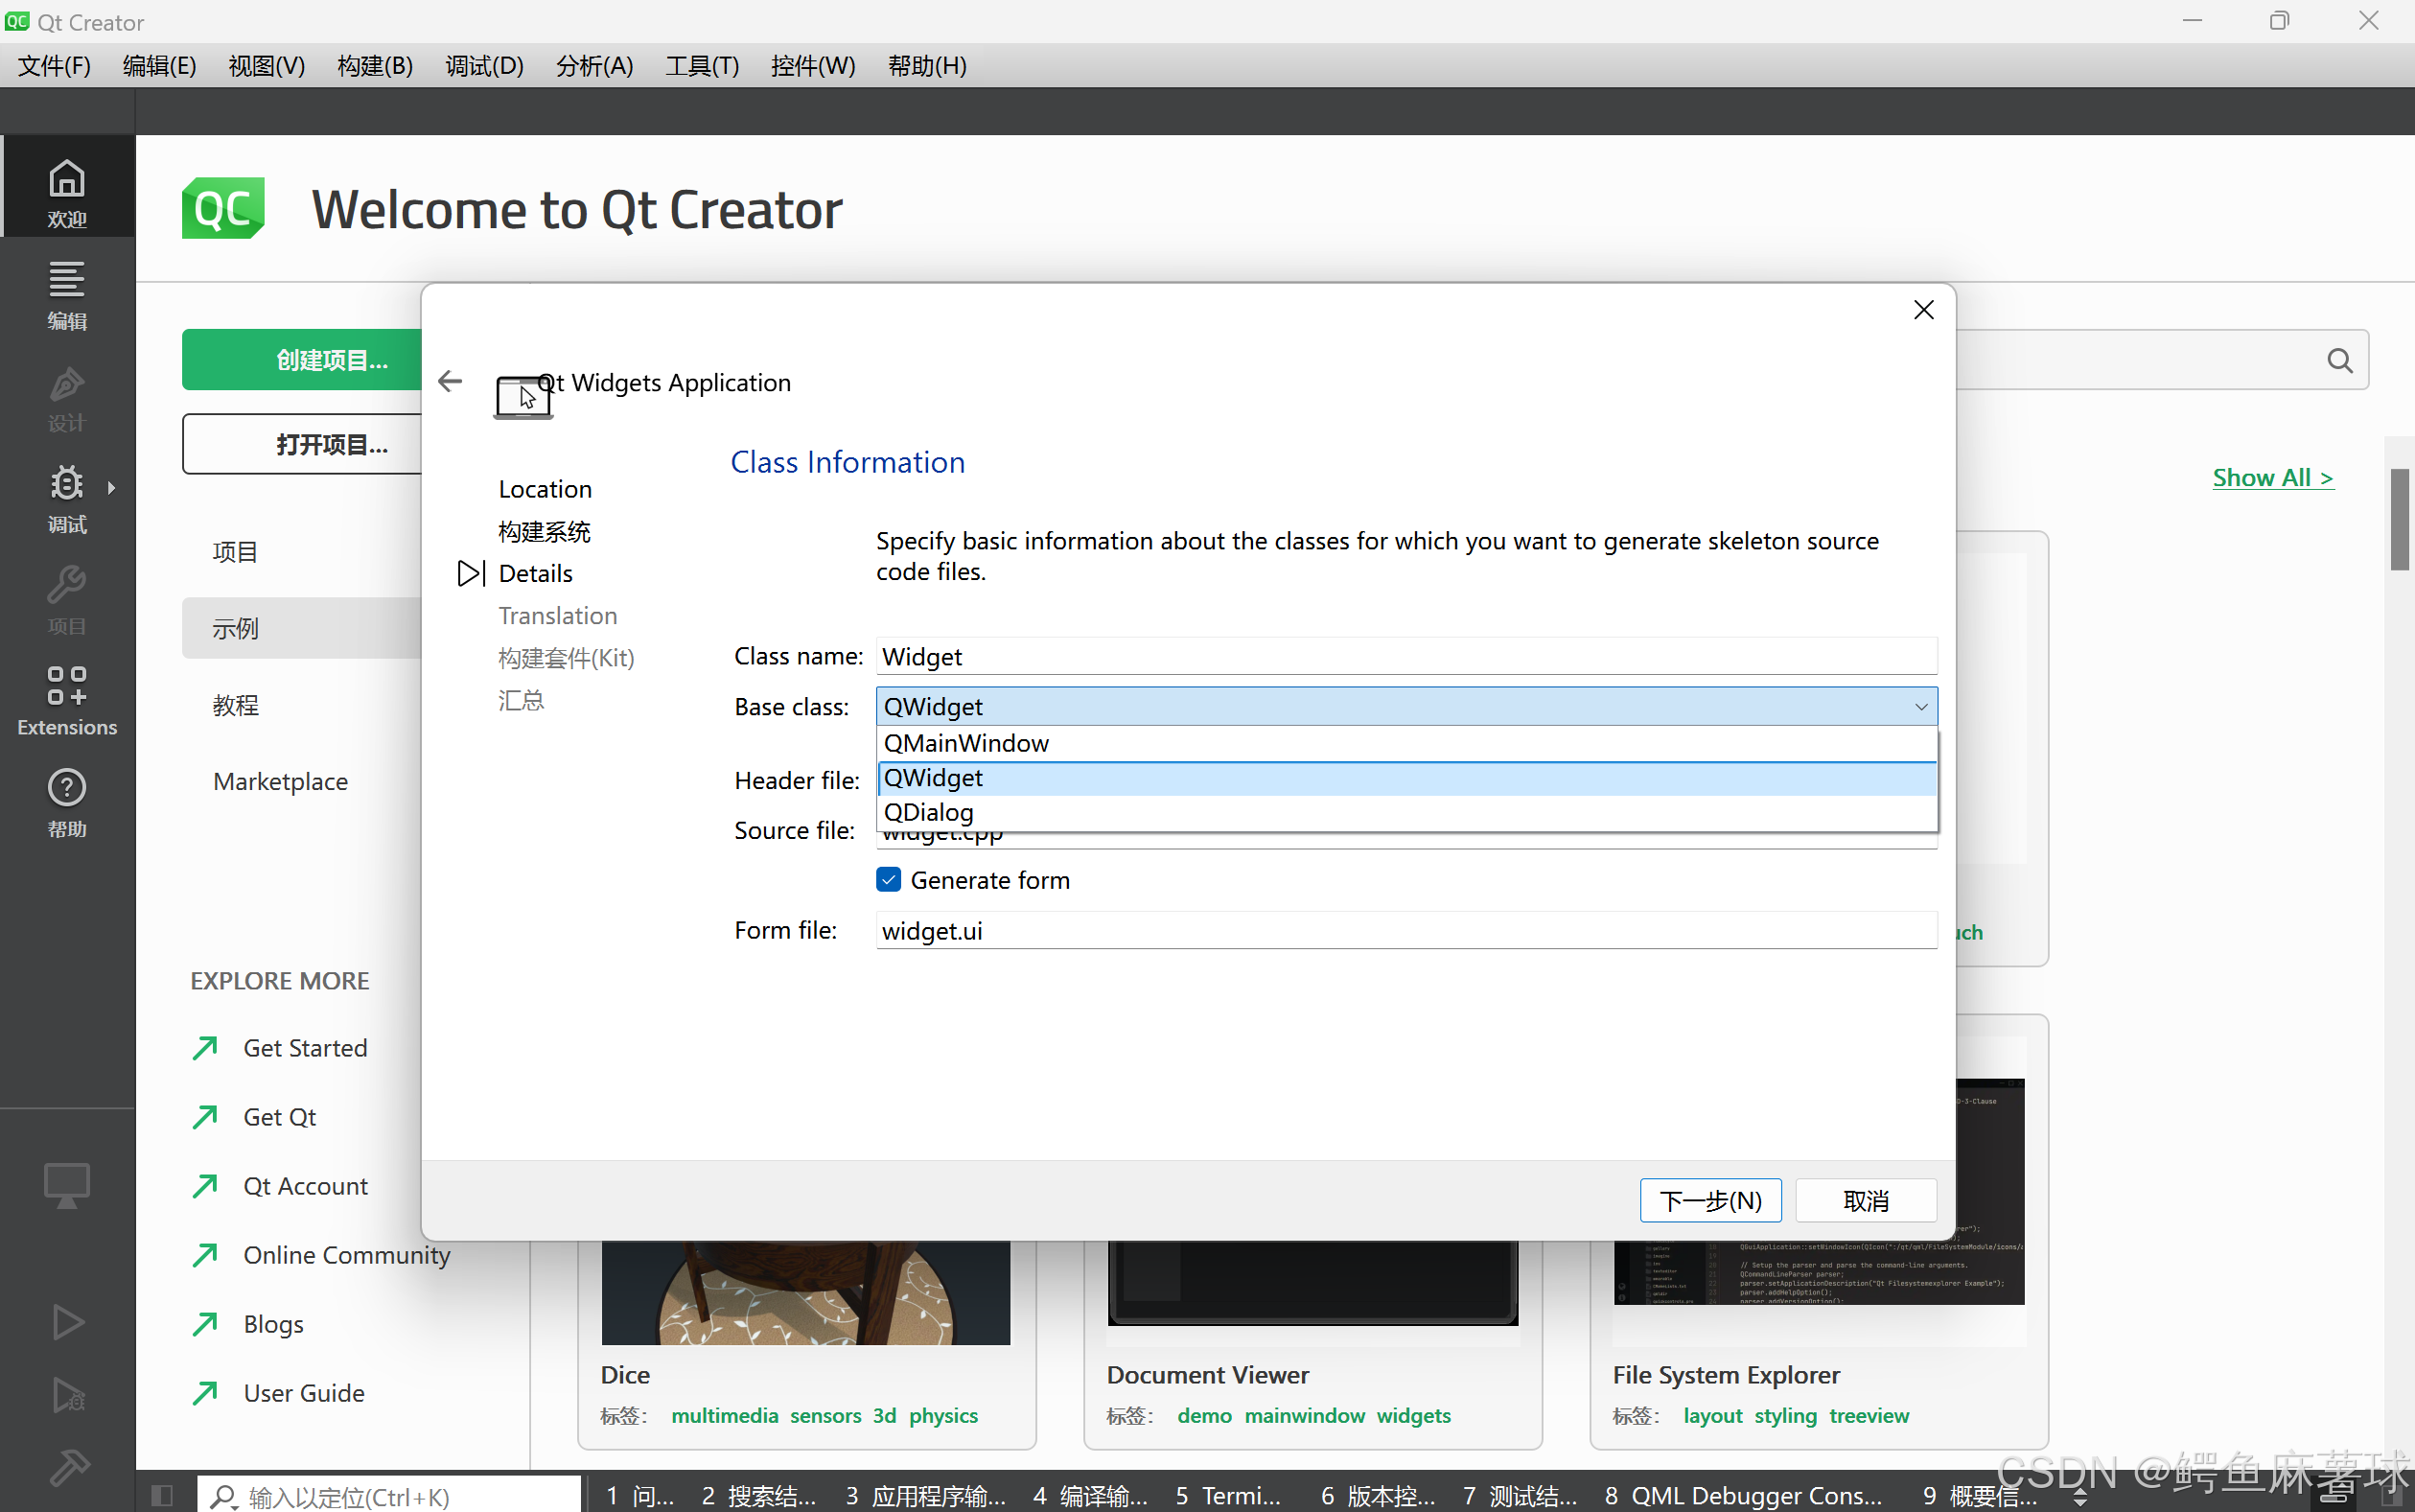
Task: Open the Dice example thumbnail
Action: (x=806, y=1292)
